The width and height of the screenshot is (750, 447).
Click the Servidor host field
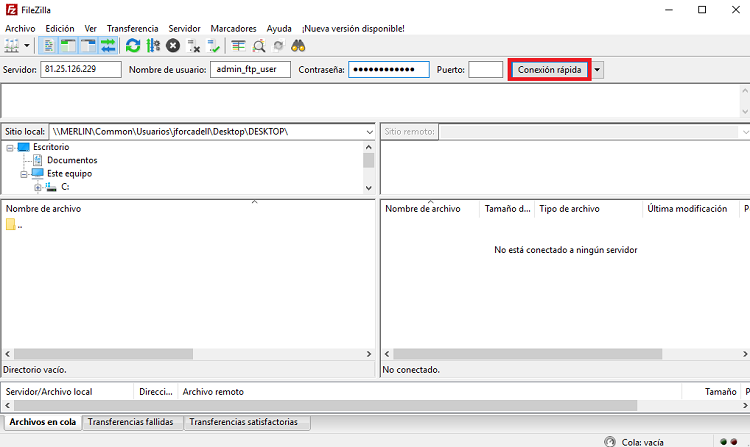(x=81, y=69)
